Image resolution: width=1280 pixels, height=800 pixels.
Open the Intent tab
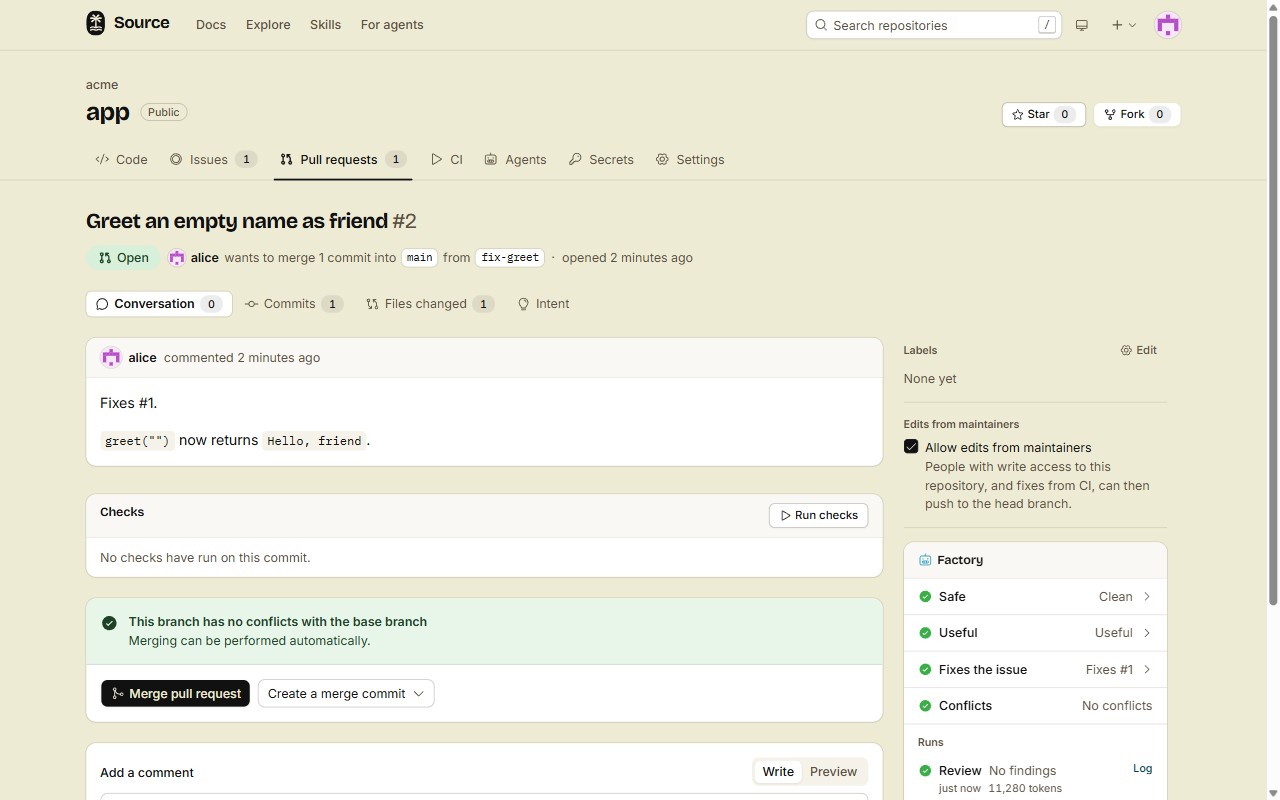pyautogui.click(x=543, y=304)
